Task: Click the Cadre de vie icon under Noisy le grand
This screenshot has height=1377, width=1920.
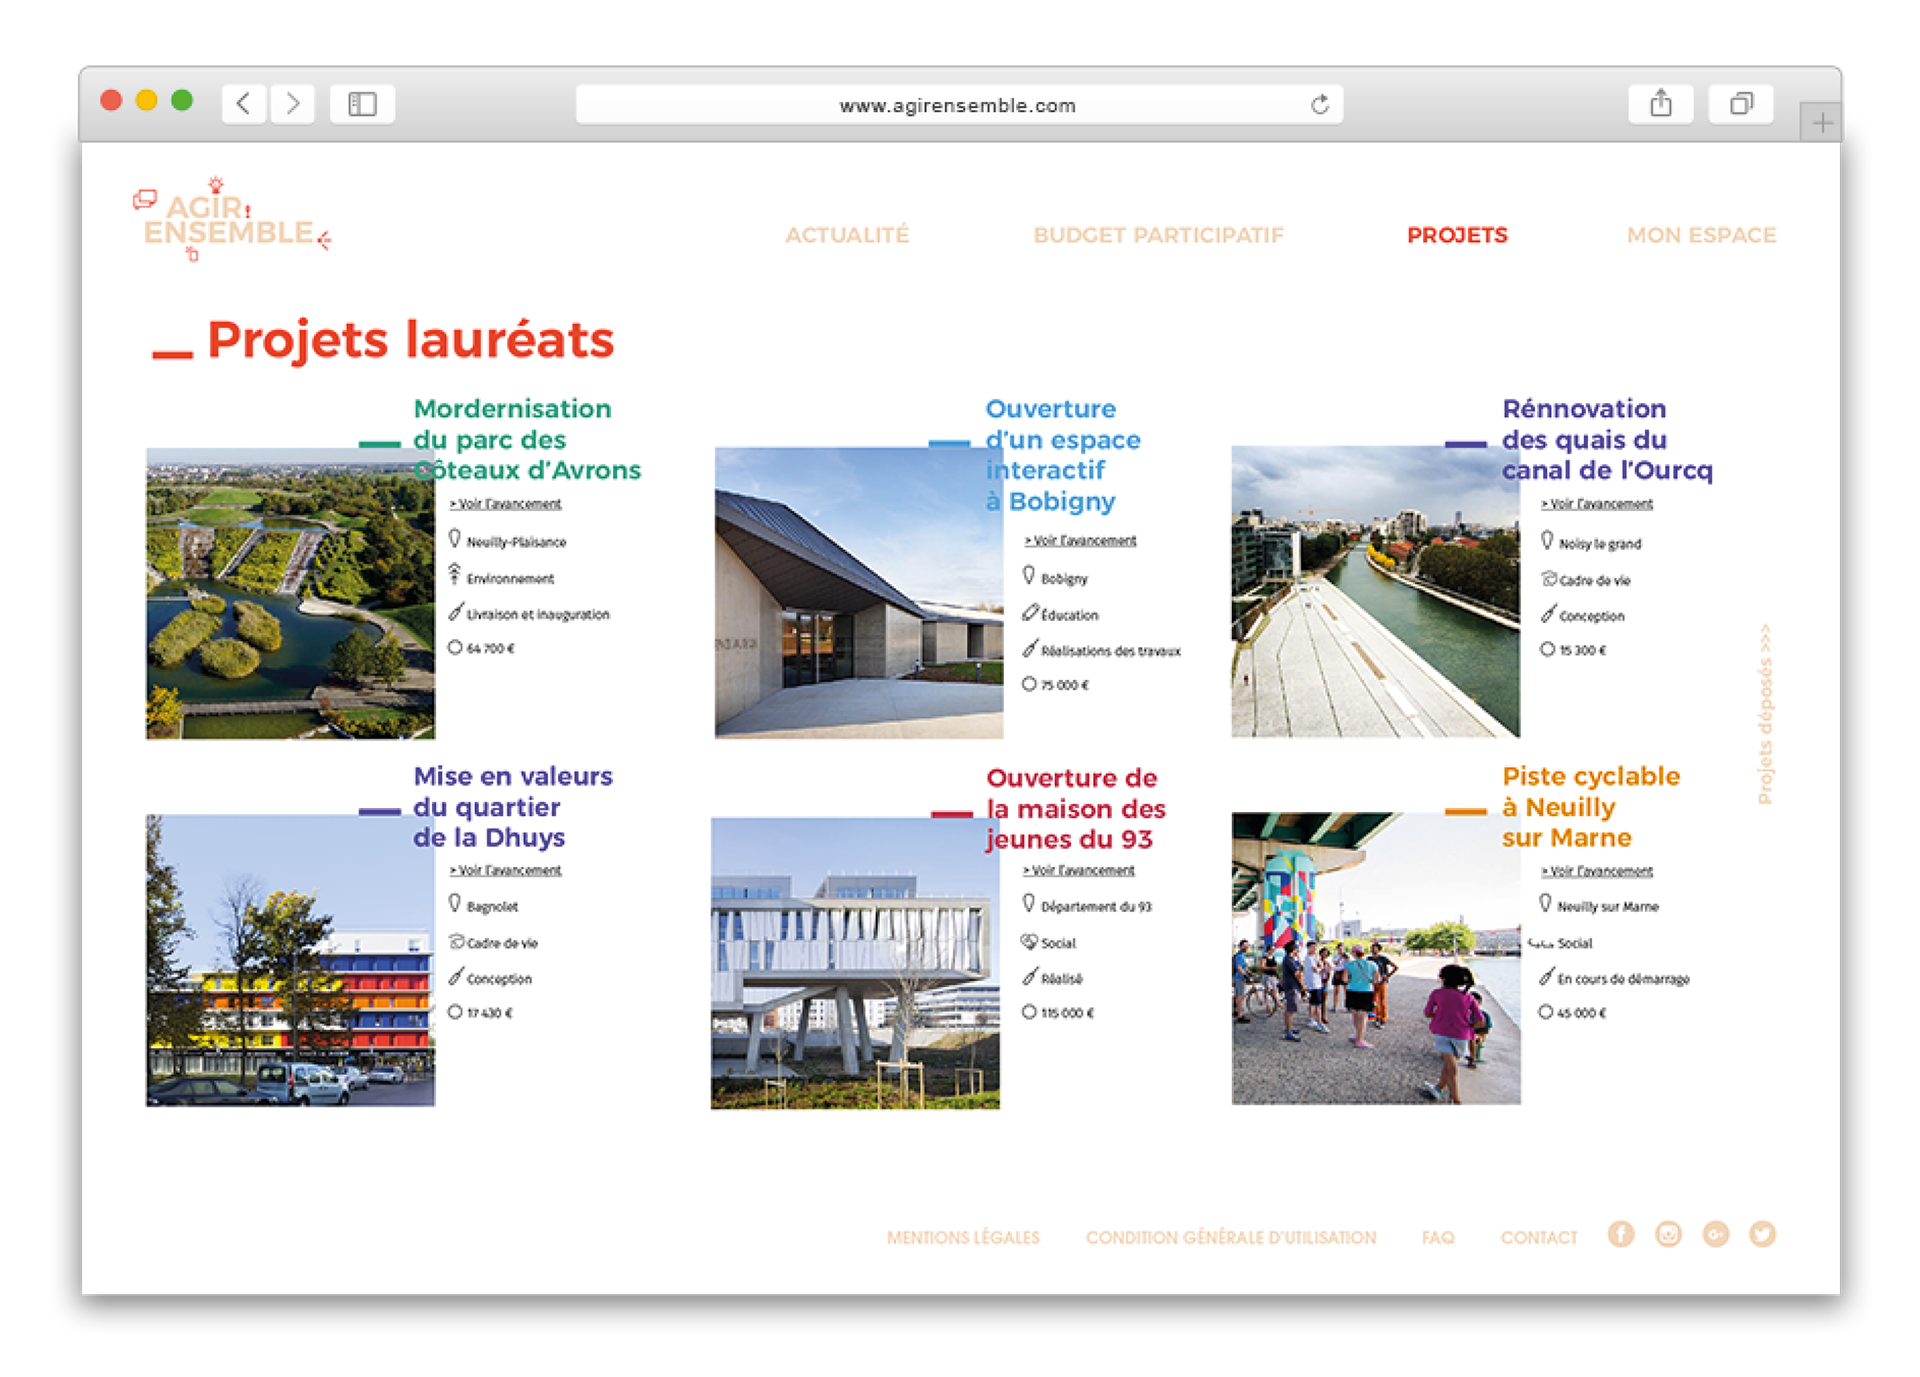Action: point(1549,579)
